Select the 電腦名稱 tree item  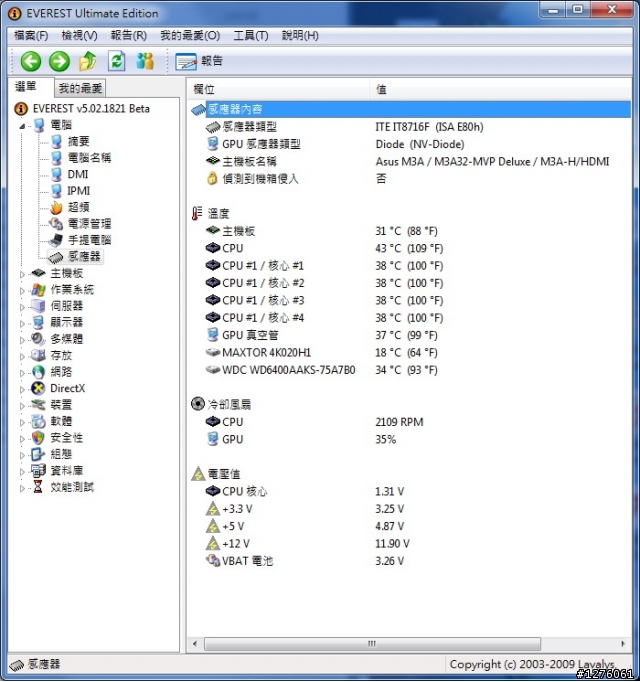[89, 157]
